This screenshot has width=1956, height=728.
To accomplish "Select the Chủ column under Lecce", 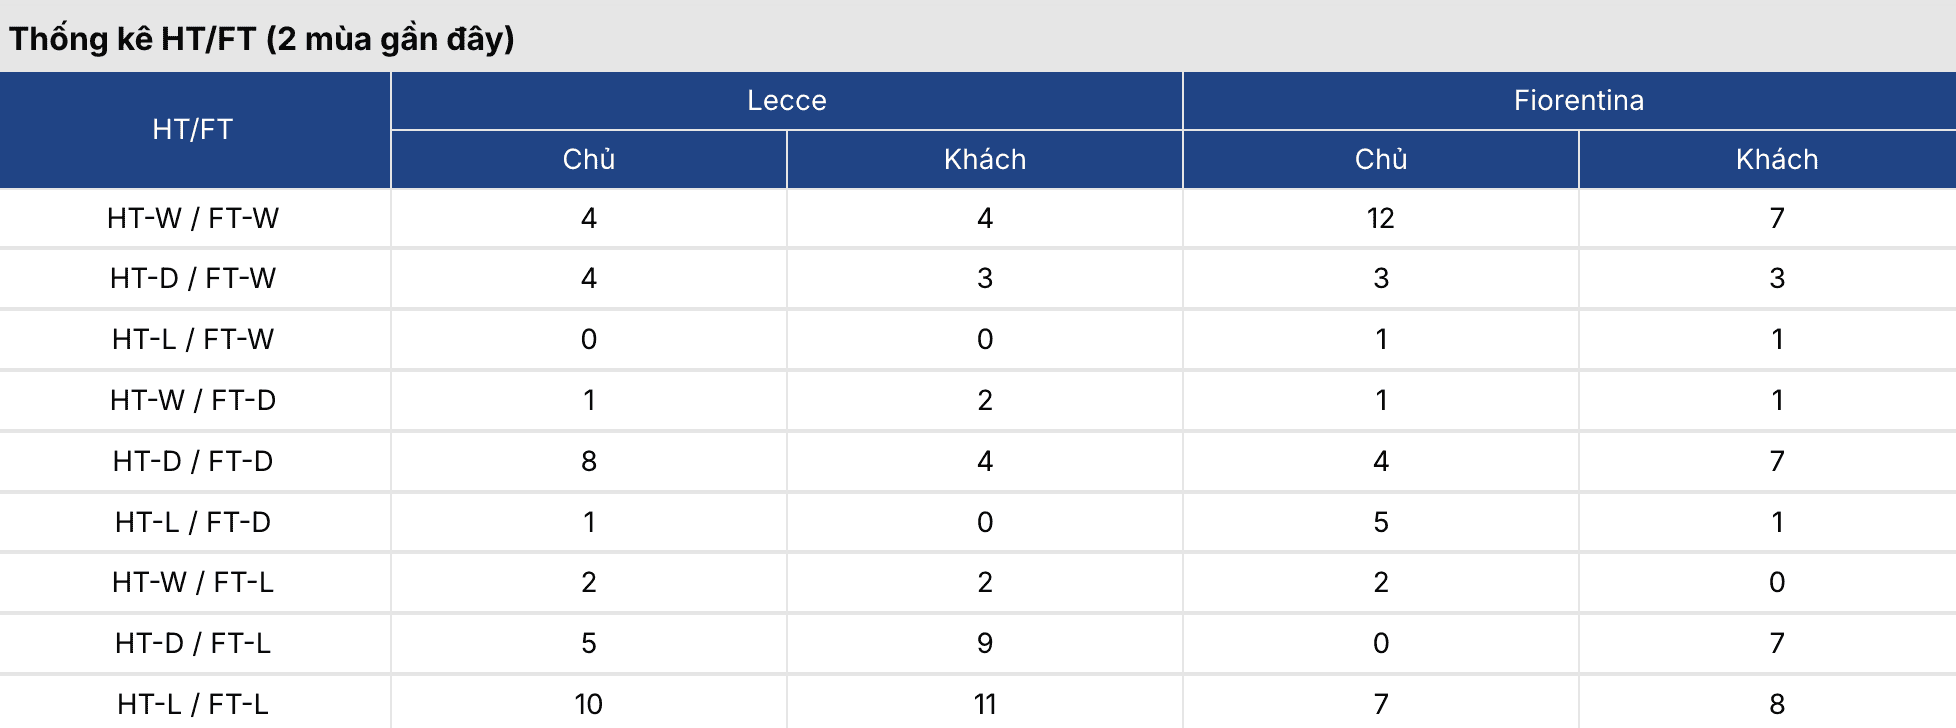I will (588, 159).
